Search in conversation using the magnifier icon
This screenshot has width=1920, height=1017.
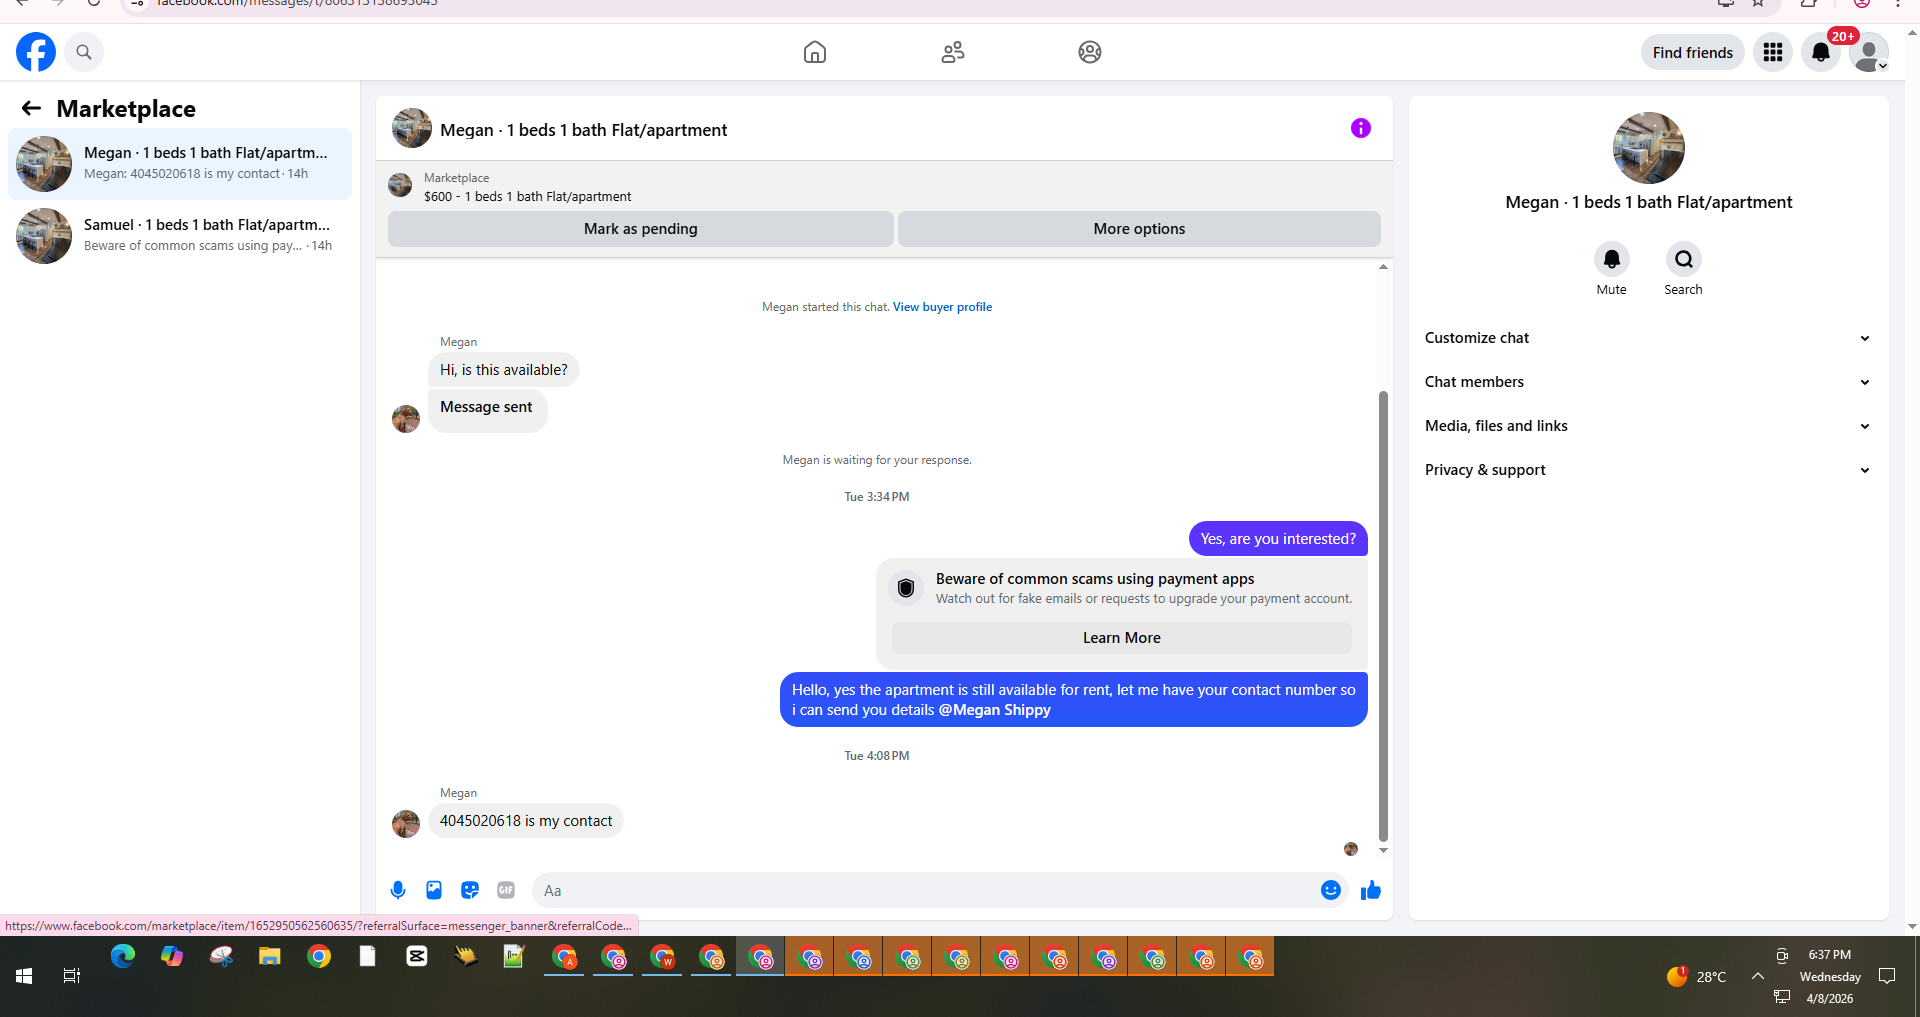coord(1683,259)
